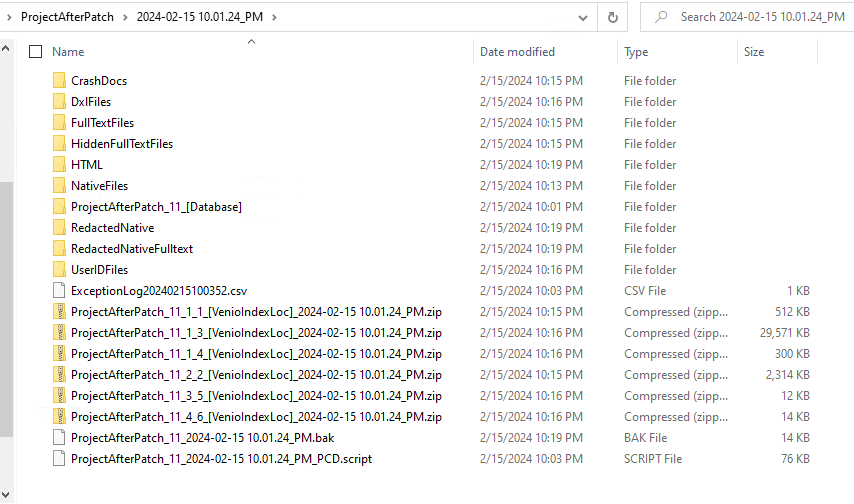Click the CSV File type cell
Screen dimensions: 854x504
pos(645,290)
